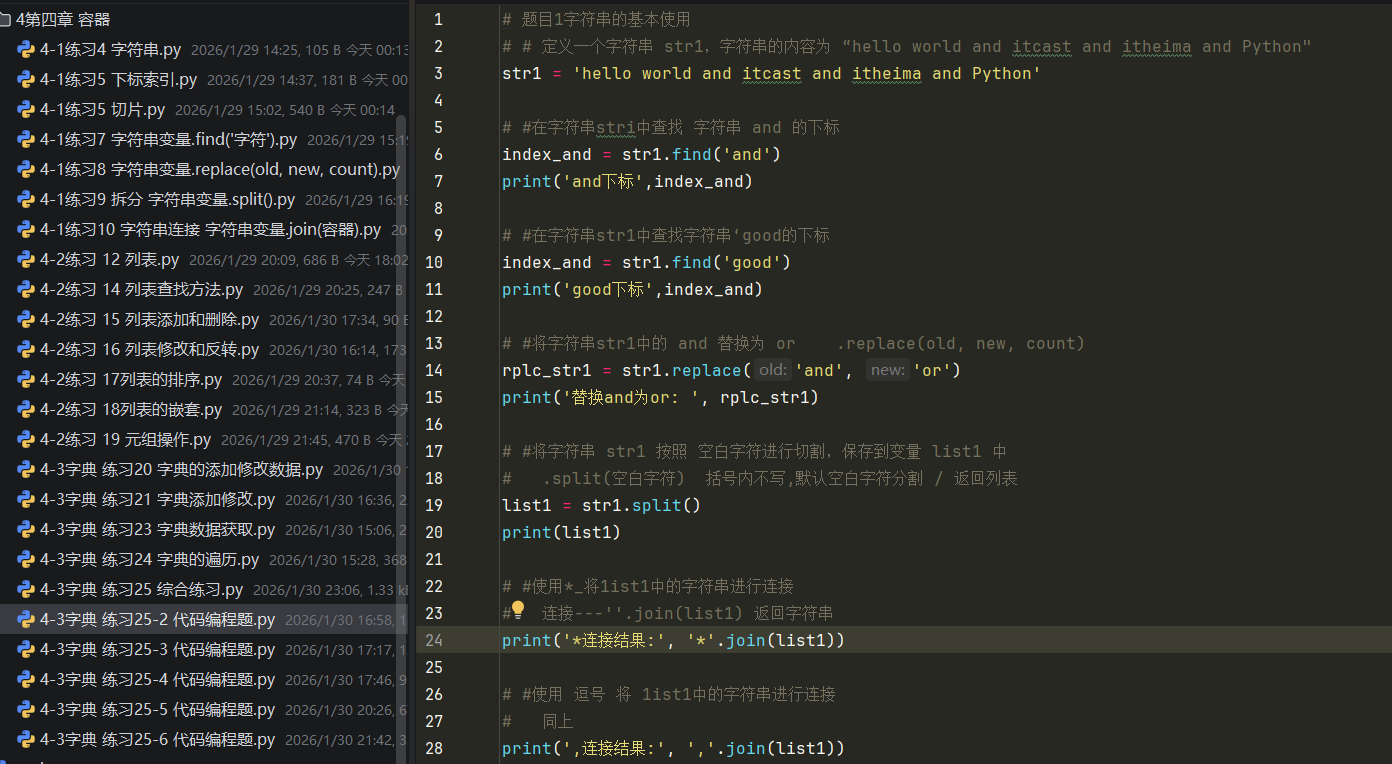This screenshot has height=764, width=1392.
Task: Click the folder icon of 4第四章 容器
Action: (5, 19)
